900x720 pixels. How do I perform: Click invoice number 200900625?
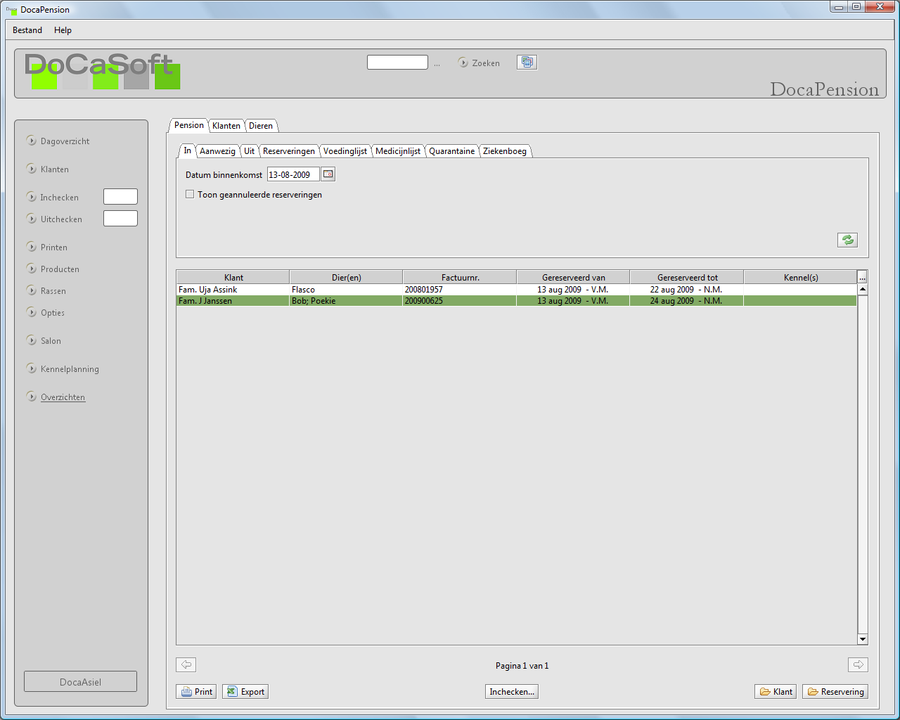coord(424,301)
